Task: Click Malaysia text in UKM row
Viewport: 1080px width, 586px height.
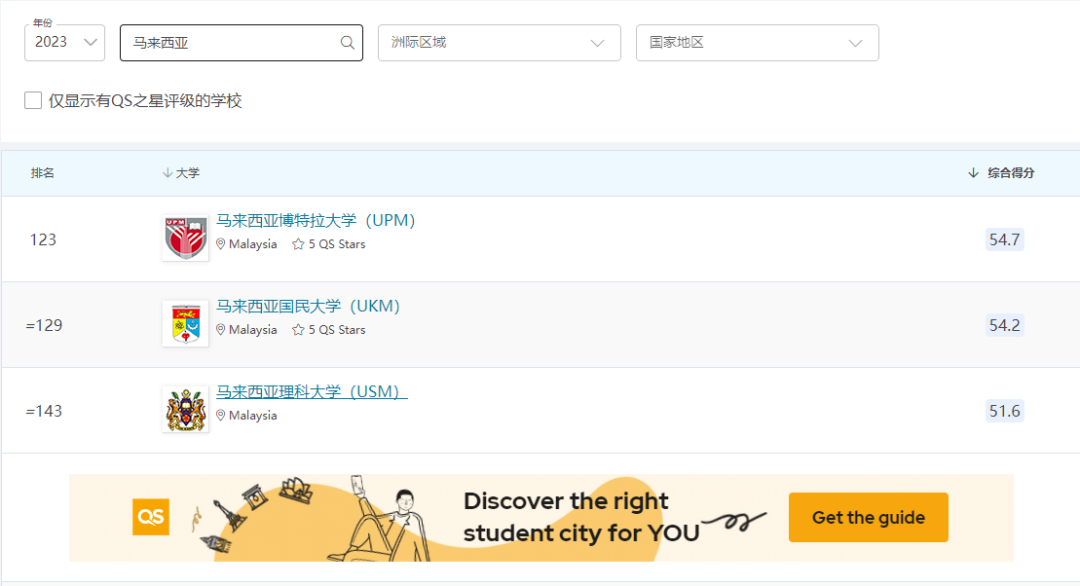Action: click(x=253, y=330)
